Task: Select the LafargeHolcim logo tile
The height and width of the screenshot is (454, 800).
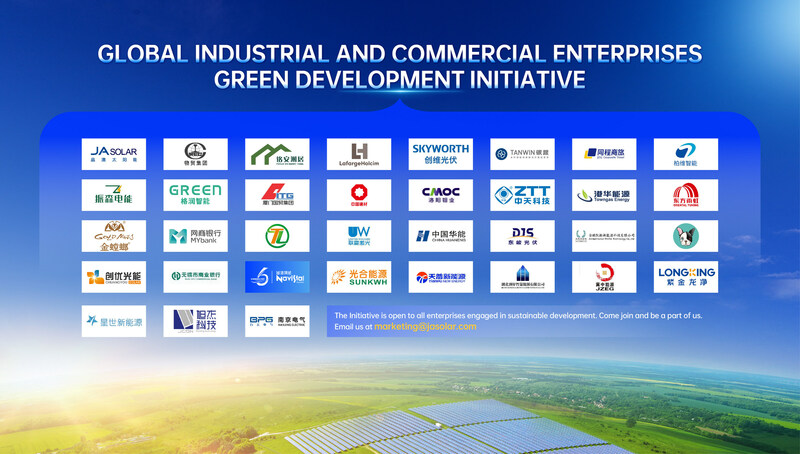Action: [x=358, y=154]
